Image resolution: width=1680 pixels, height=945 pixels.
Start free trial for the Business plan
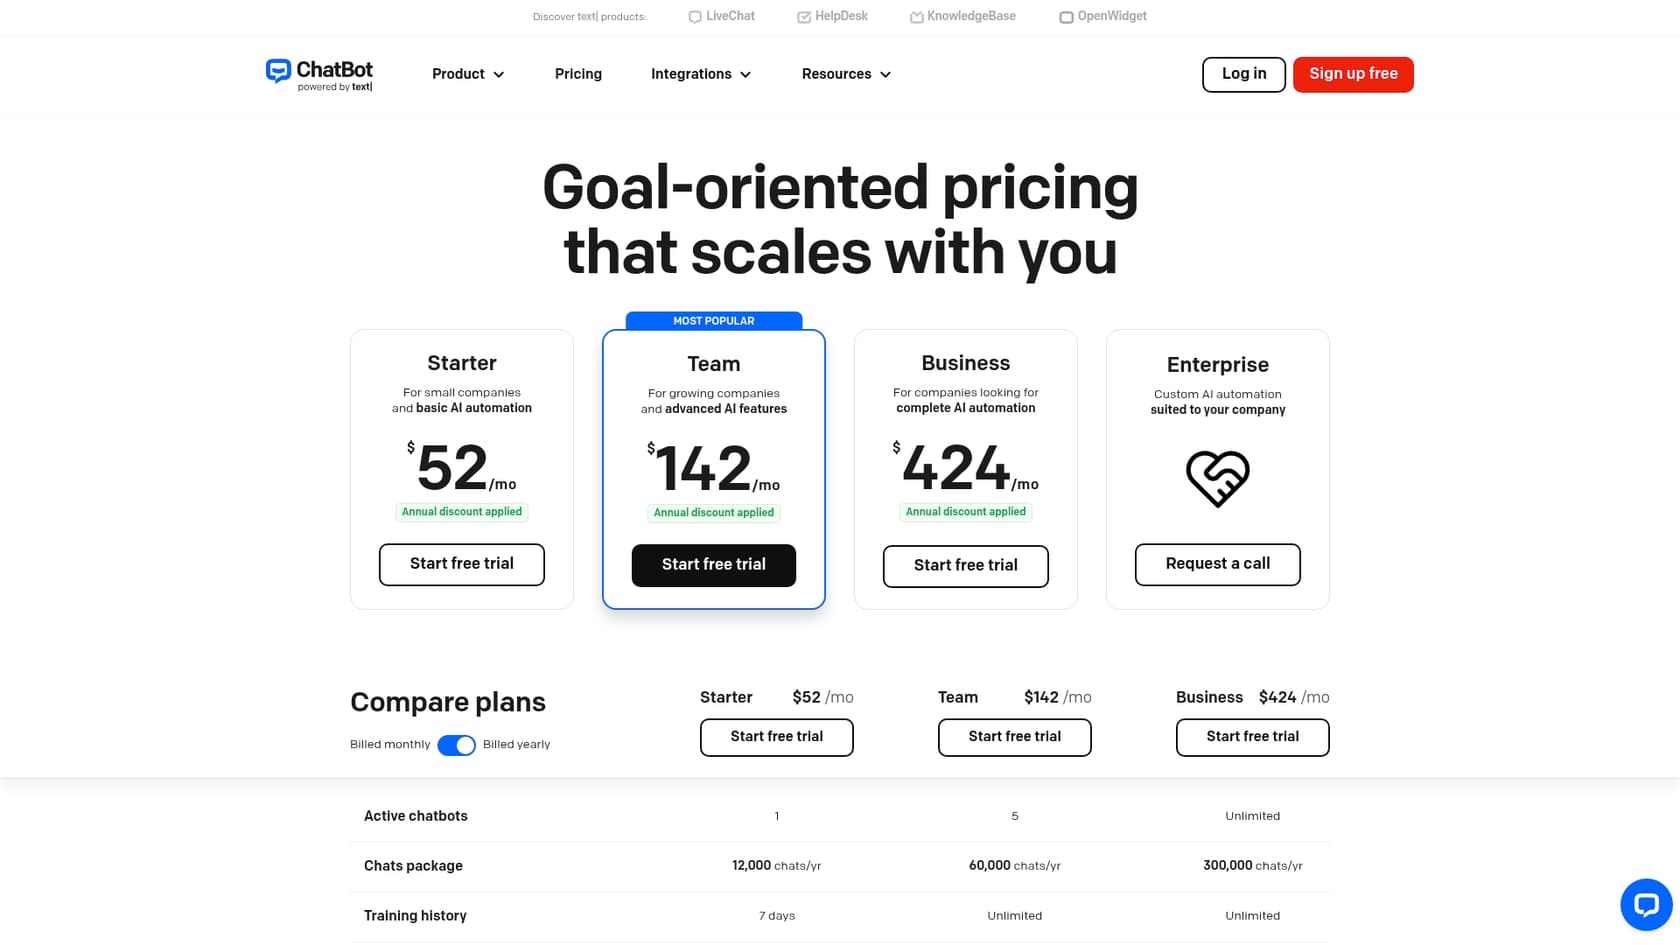pyautogui.click(x=965, y=566)
